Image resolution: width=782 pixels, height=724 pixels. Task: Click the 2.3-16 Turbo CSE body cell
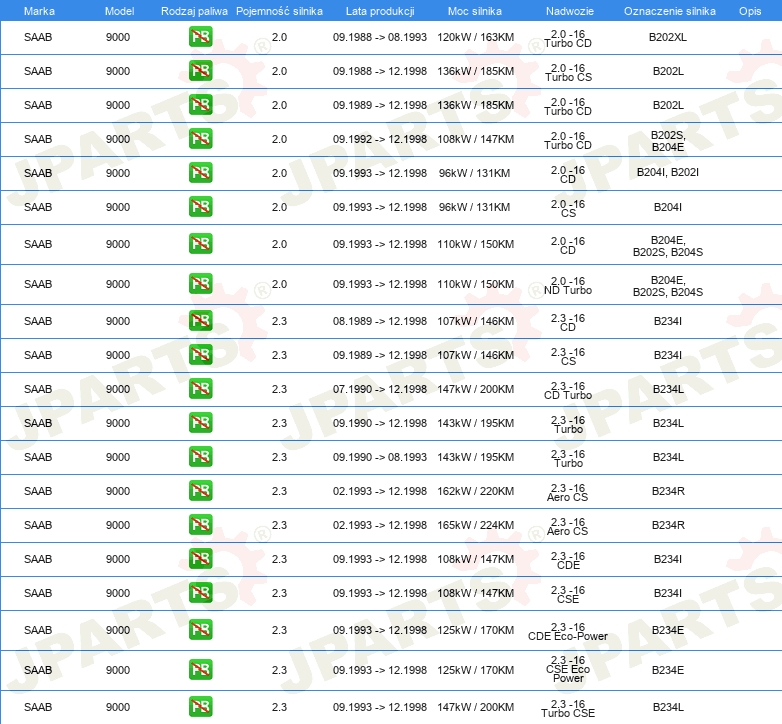coord(568,709)
